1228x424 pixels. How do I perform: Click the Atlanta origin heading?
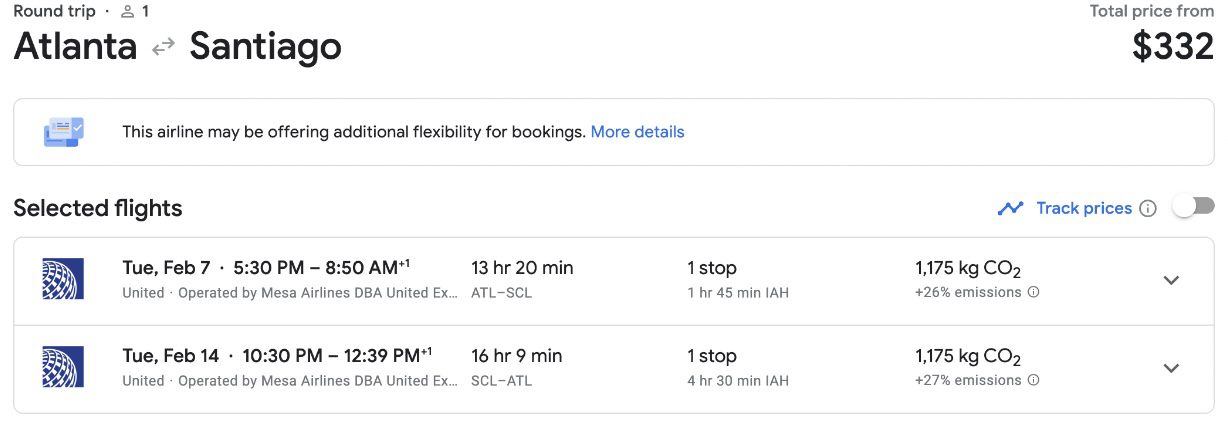click(75, 47)
